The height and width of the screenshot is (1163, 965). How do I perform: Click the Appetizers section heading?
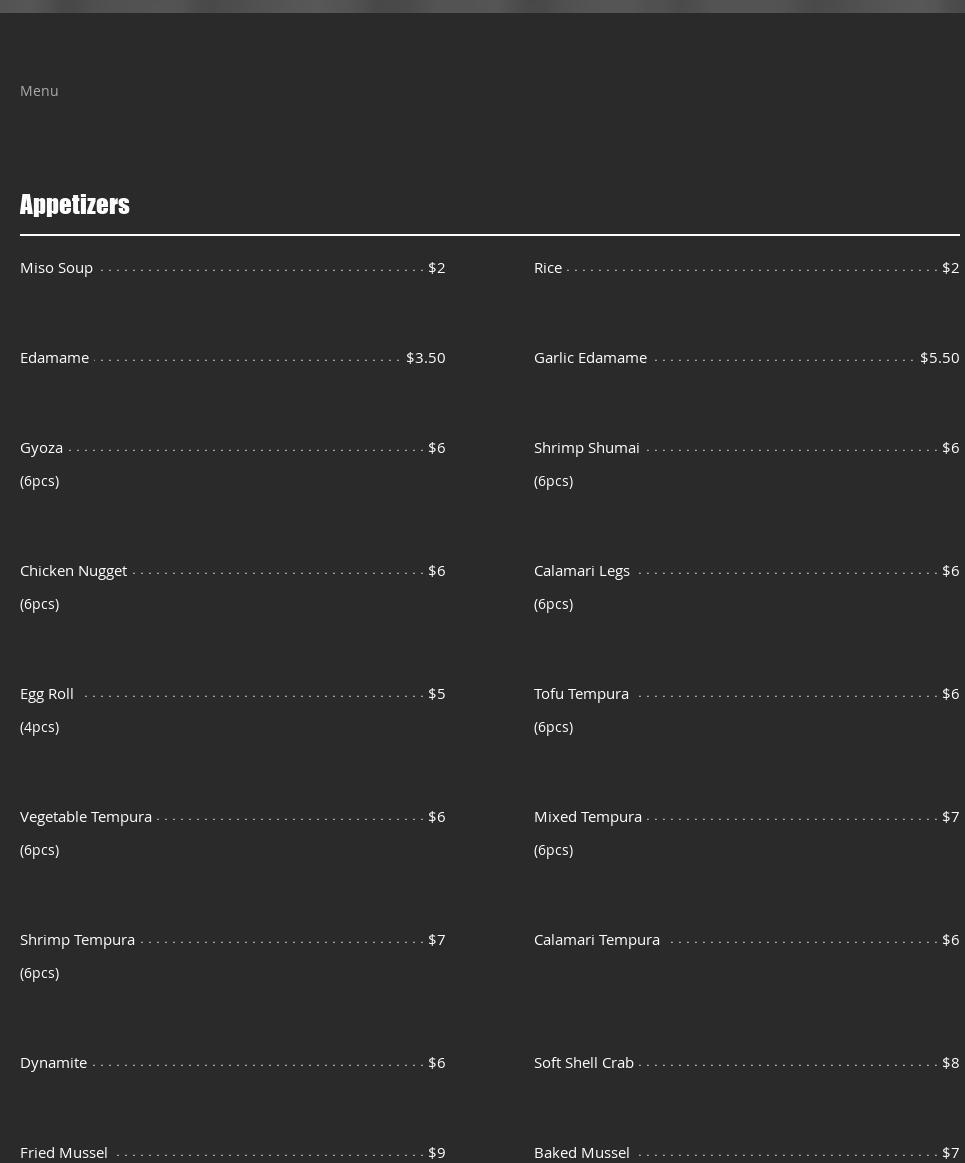(75, 205)
